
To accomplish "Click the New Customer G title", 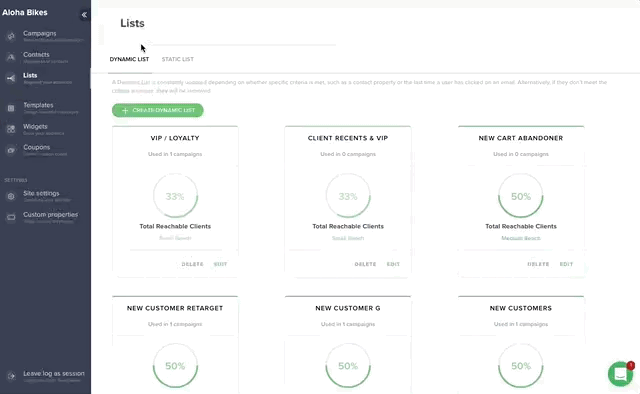I will [348, 308].
